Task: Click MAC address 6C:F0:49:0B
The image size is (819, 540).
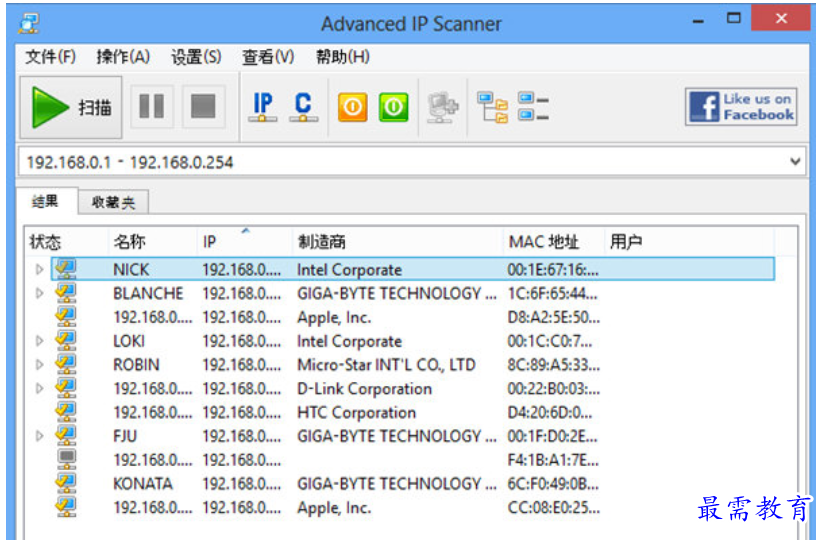Action: point(553,484)
